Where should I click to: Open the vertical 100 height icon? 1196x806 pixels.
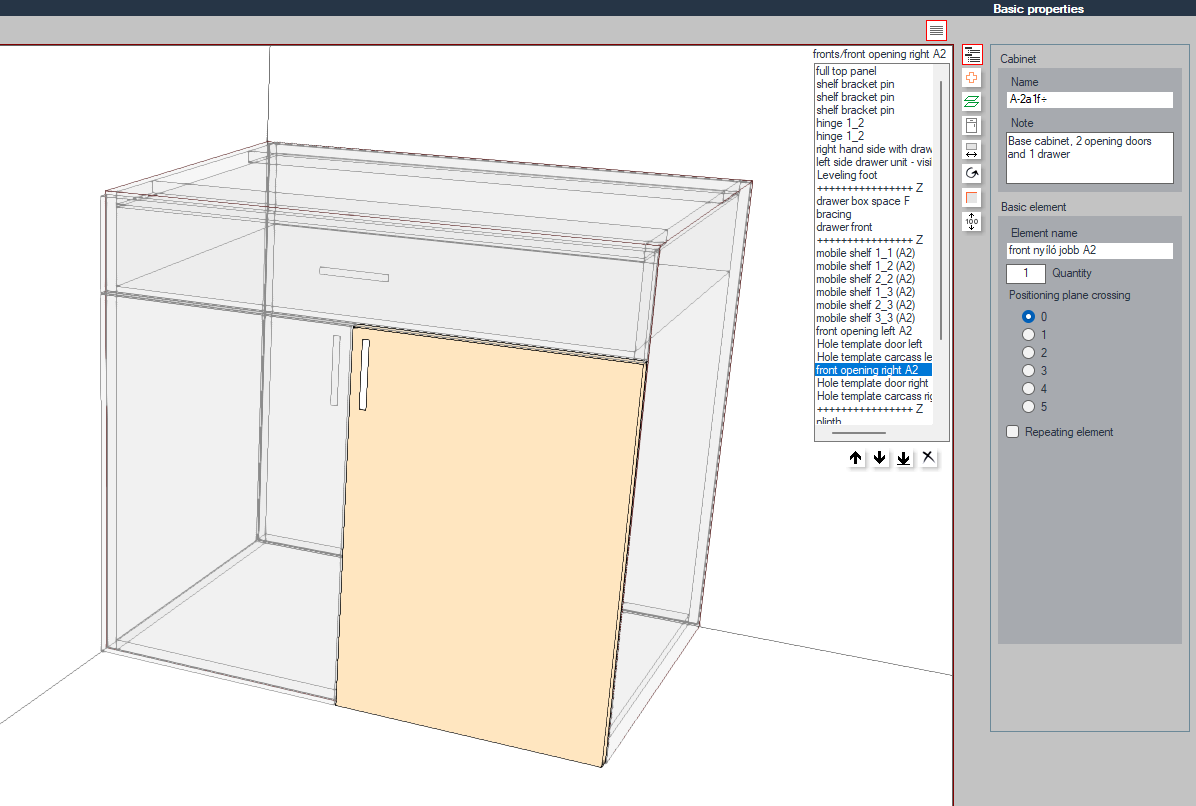tap(972, 222)
